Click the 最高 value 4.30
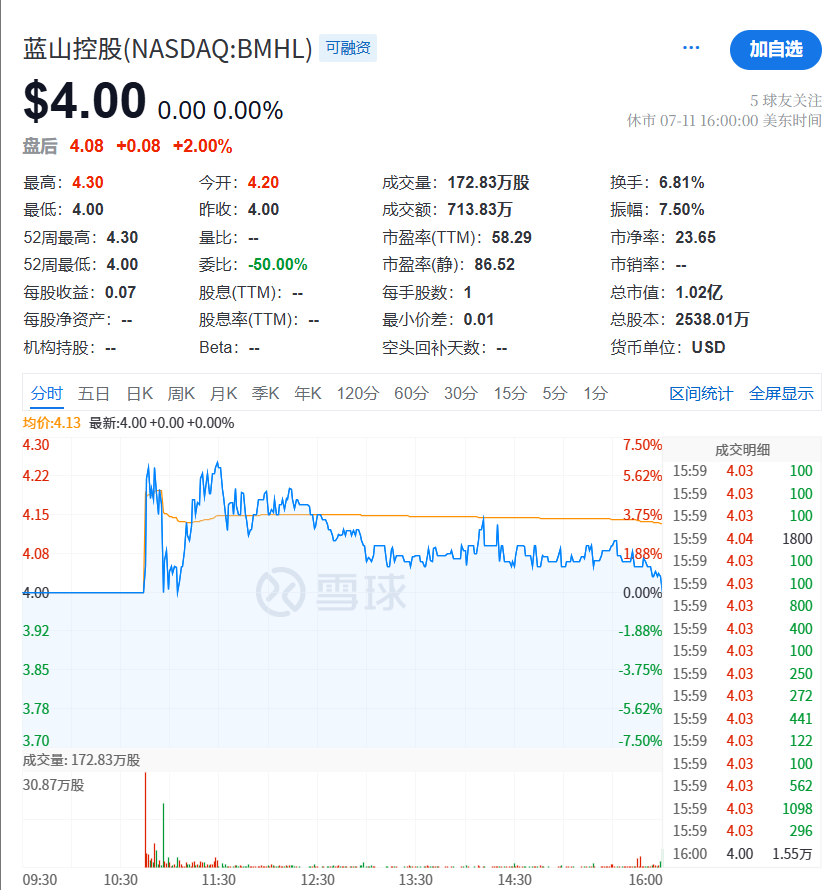 [87, 182]
